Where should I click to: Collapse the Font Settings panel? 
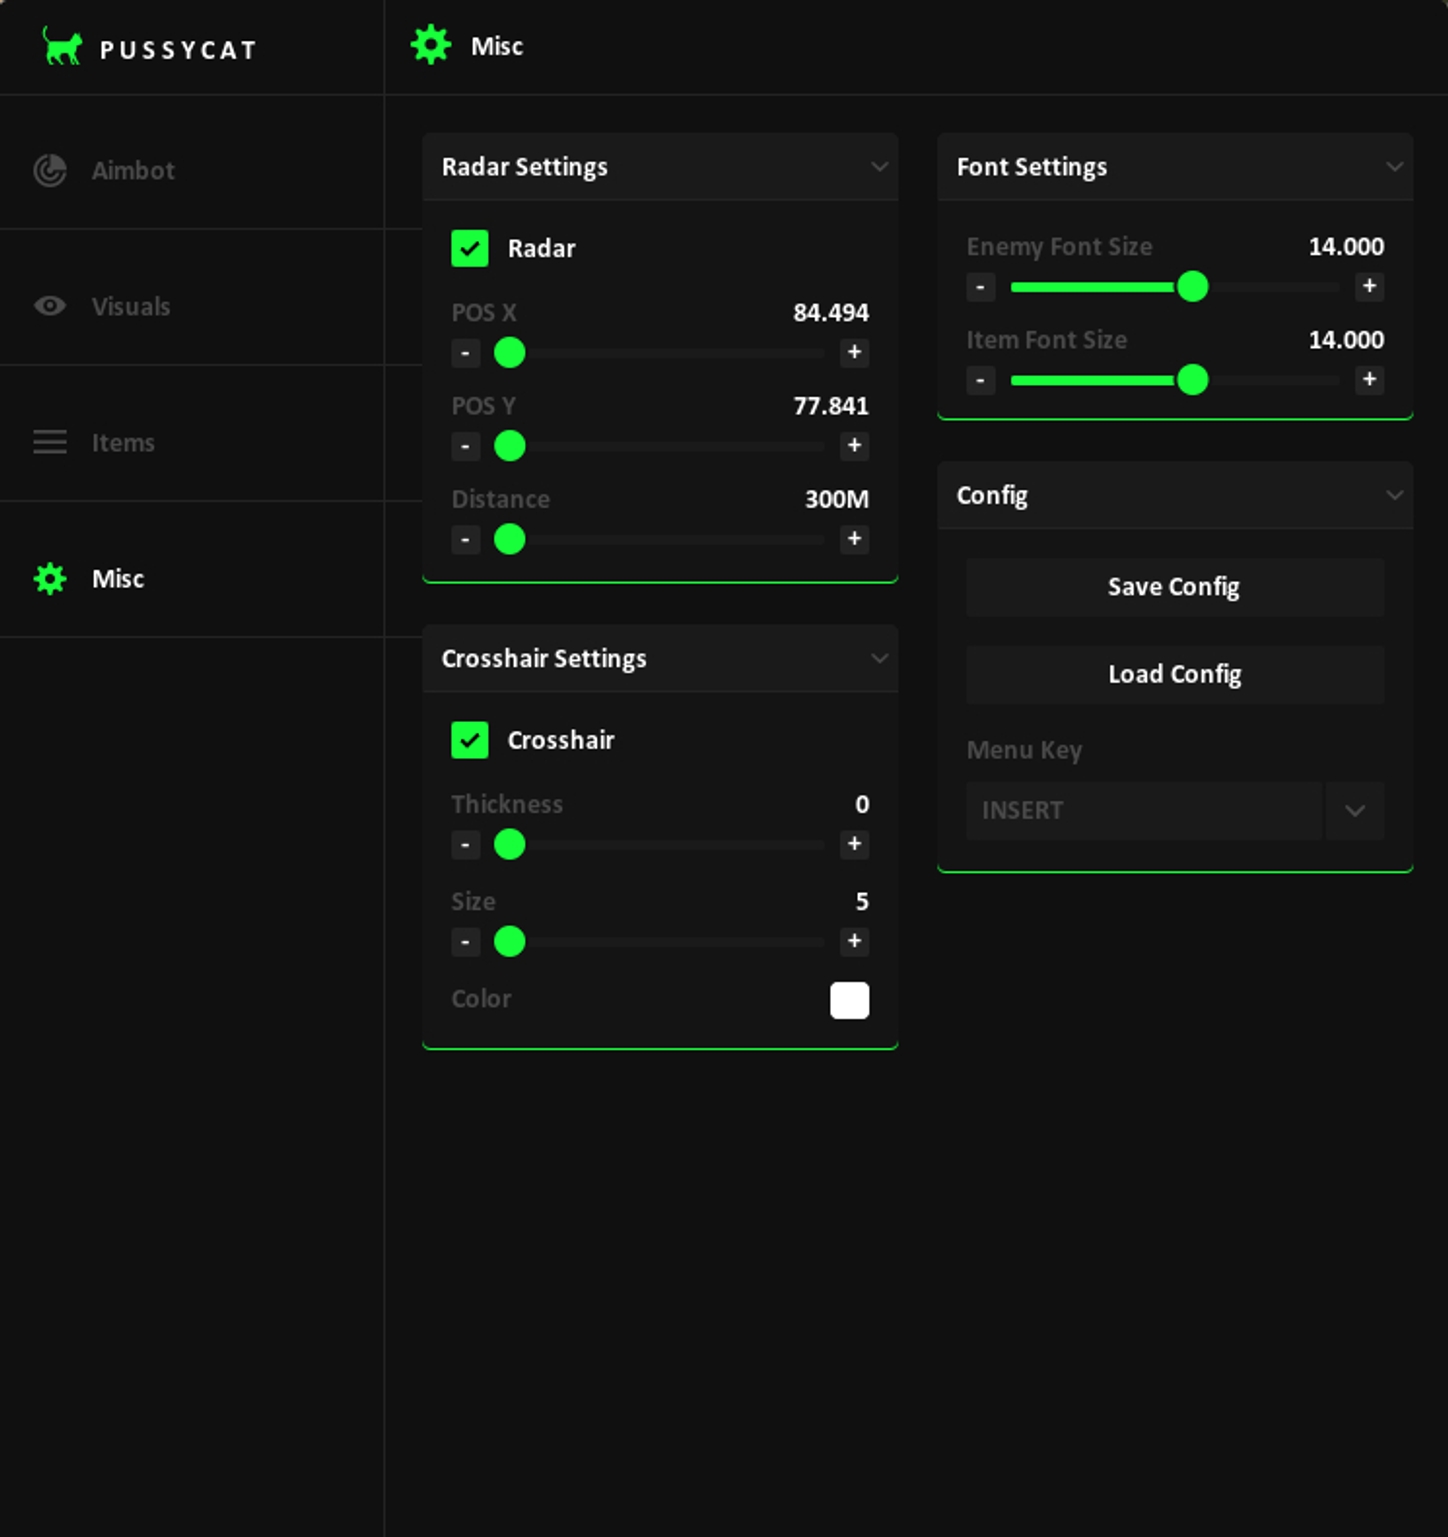click(1396, 166)
